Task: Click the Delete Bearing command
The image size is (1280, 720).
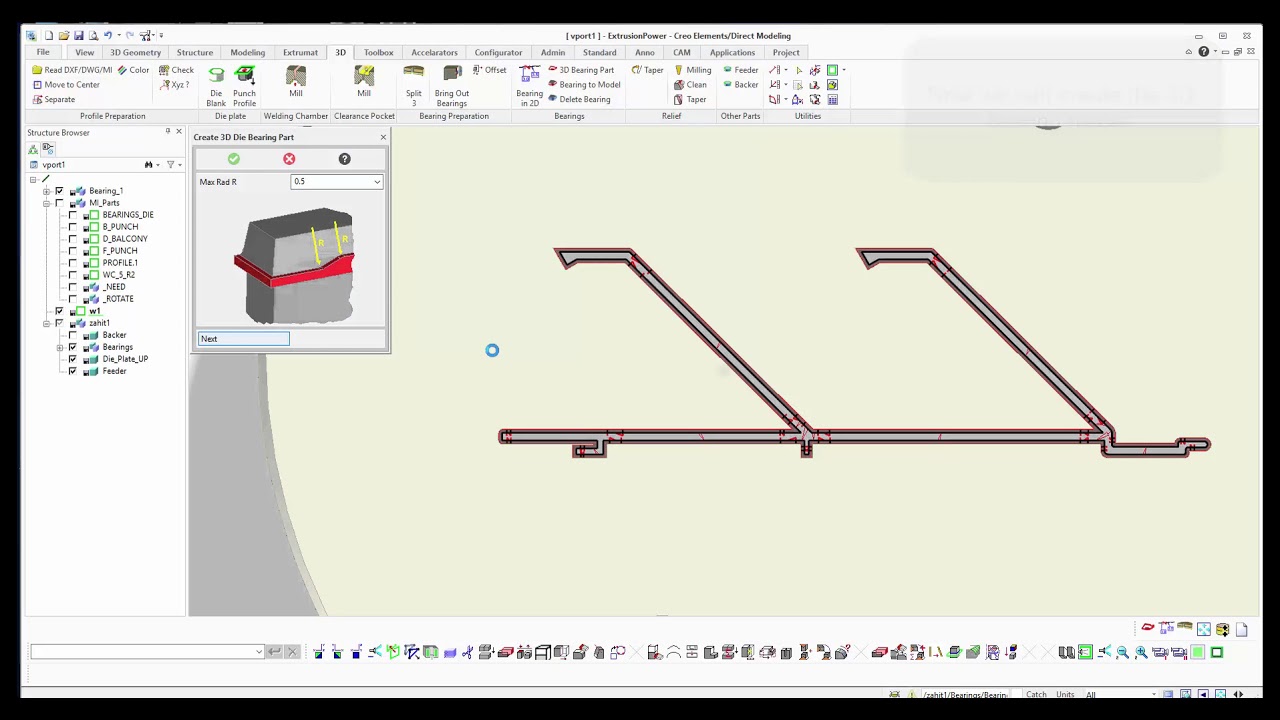Action: coord(579,100)
